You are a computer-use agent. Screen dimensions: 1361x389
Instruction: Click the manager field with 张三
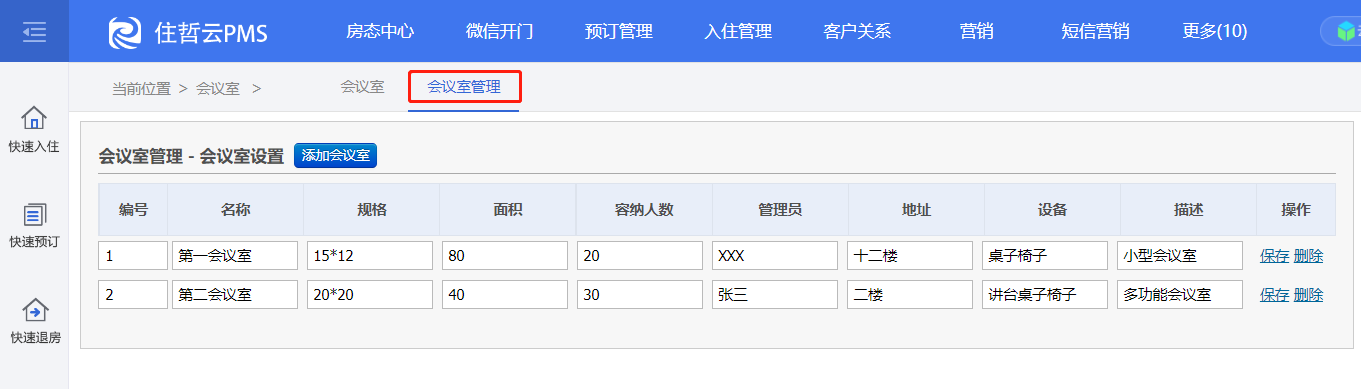775,295
